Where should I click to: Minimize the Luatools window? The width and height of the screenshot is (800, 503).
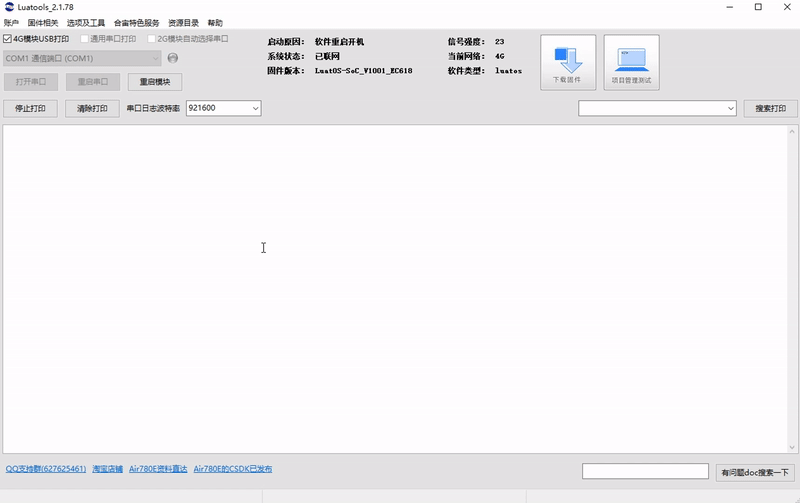(730, 7)
